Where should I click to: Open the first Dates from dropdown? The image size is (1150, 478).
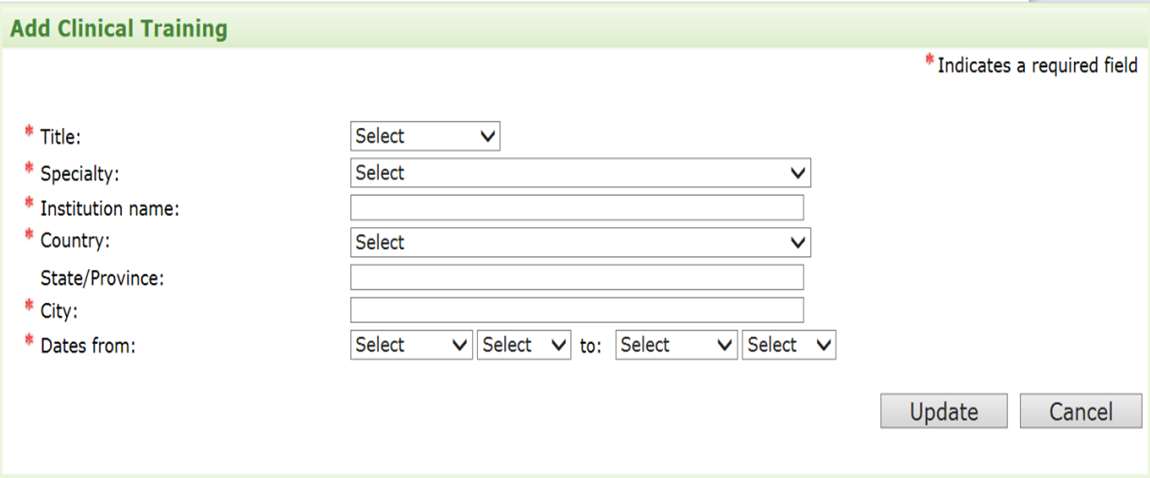(x=411, y=346)
